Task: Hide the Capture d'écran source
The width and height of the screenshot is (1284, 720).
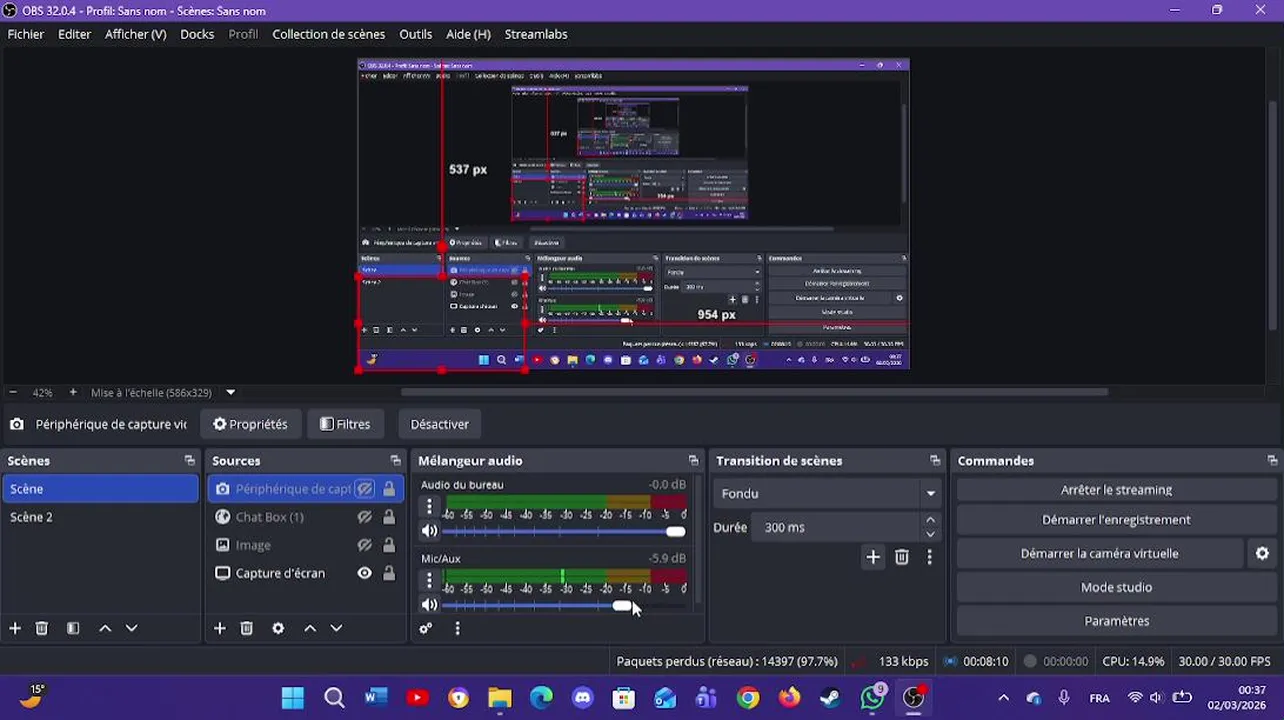Action: 365,573
